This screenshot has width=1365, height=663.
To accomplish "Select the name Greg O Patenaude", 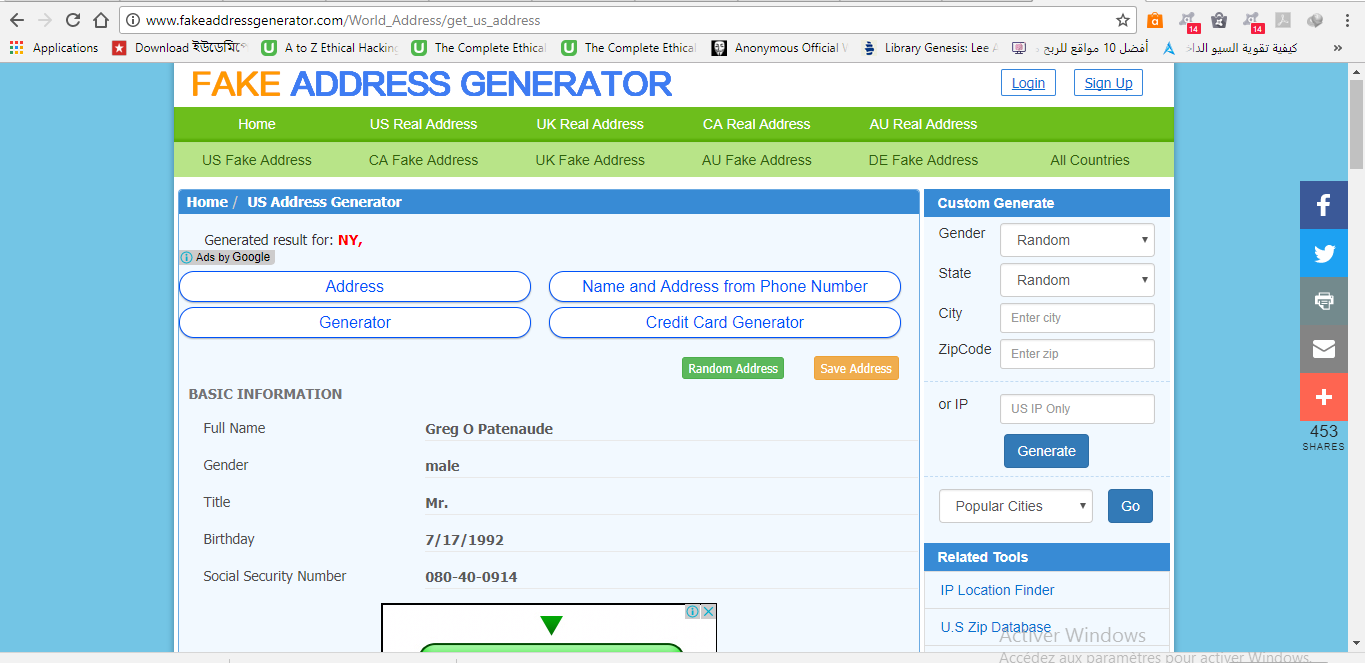I will point(489,429).
